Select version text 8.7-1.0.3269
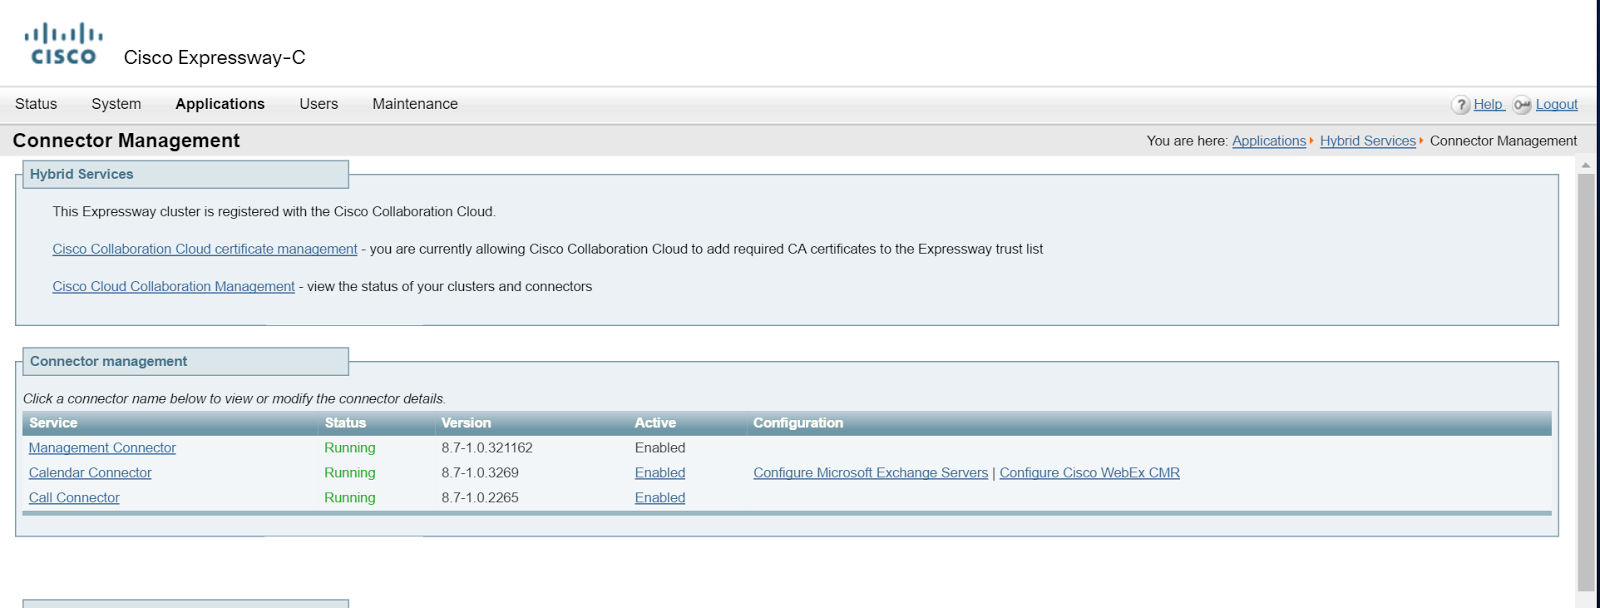 (480, 473)
